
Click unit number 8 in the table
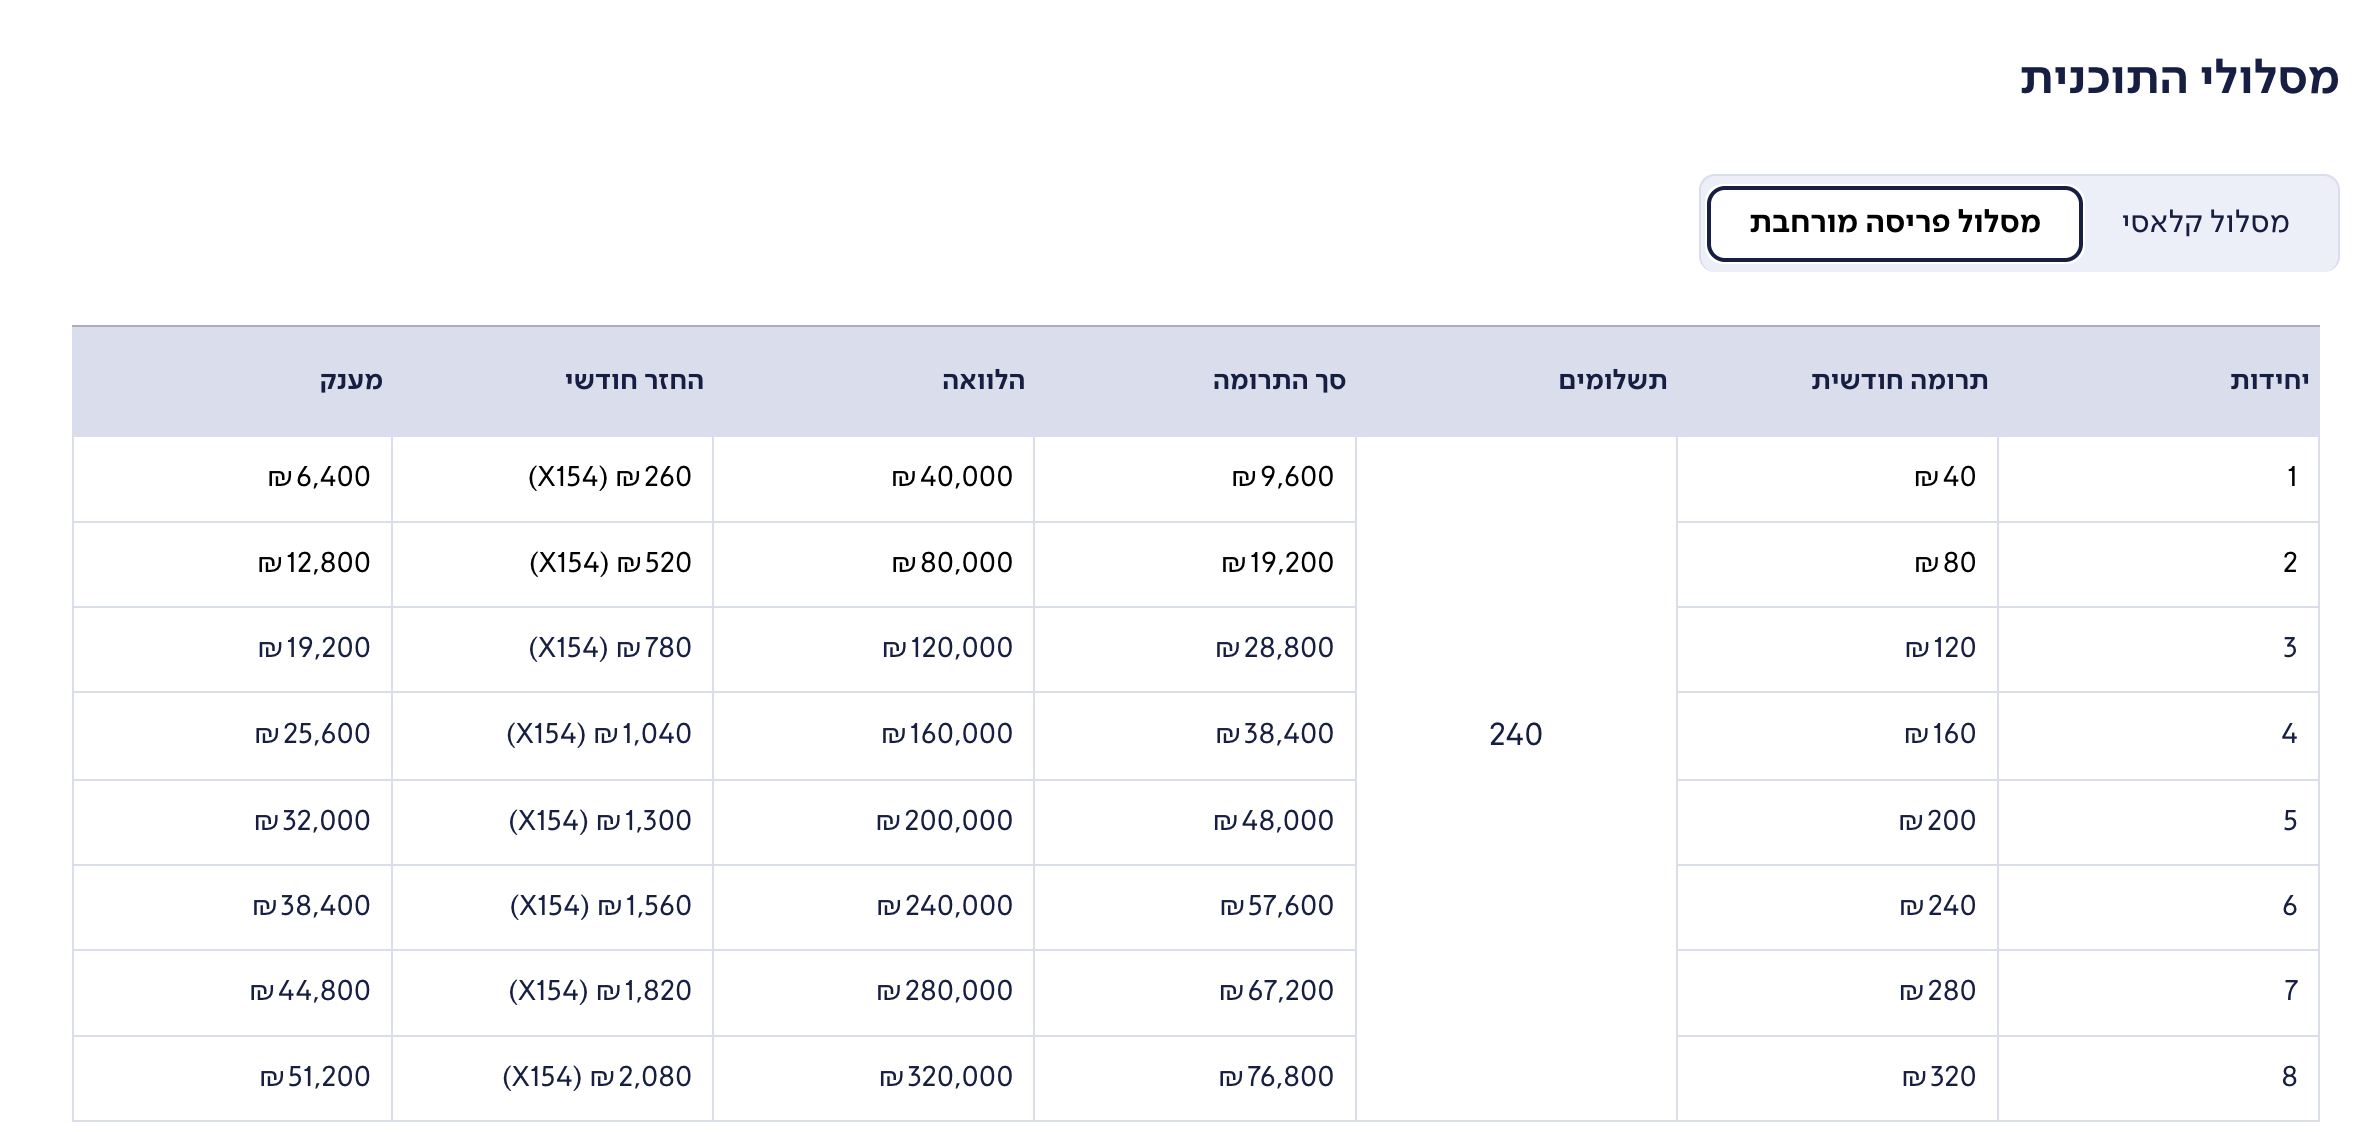2289,1077
